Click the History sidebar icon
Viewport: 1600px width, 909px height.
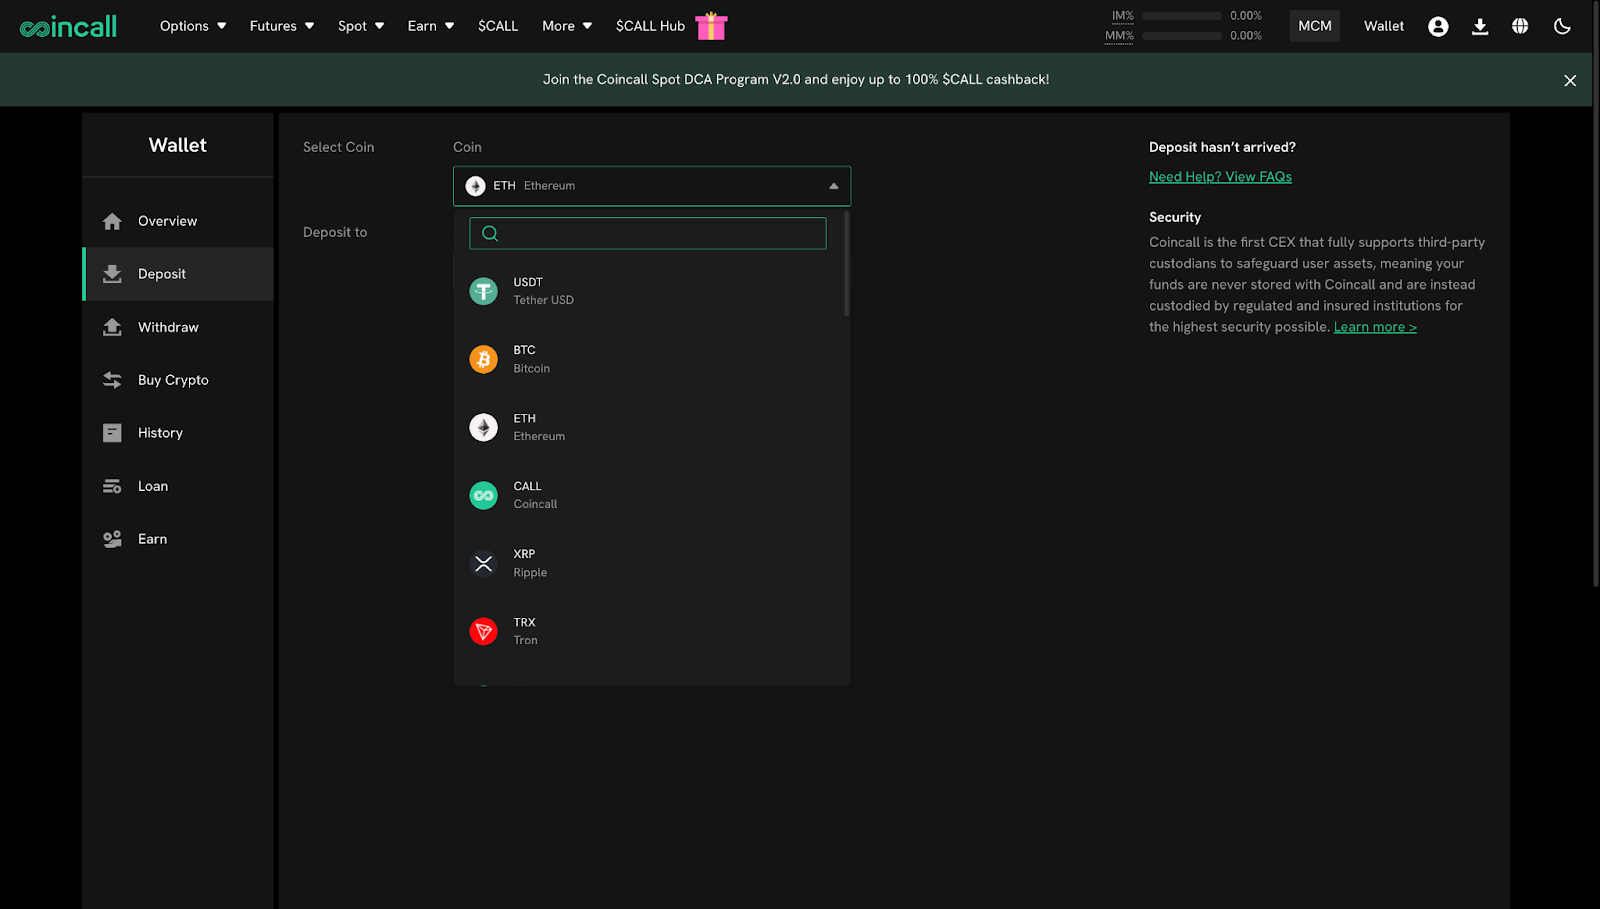(x=112, y=433)
